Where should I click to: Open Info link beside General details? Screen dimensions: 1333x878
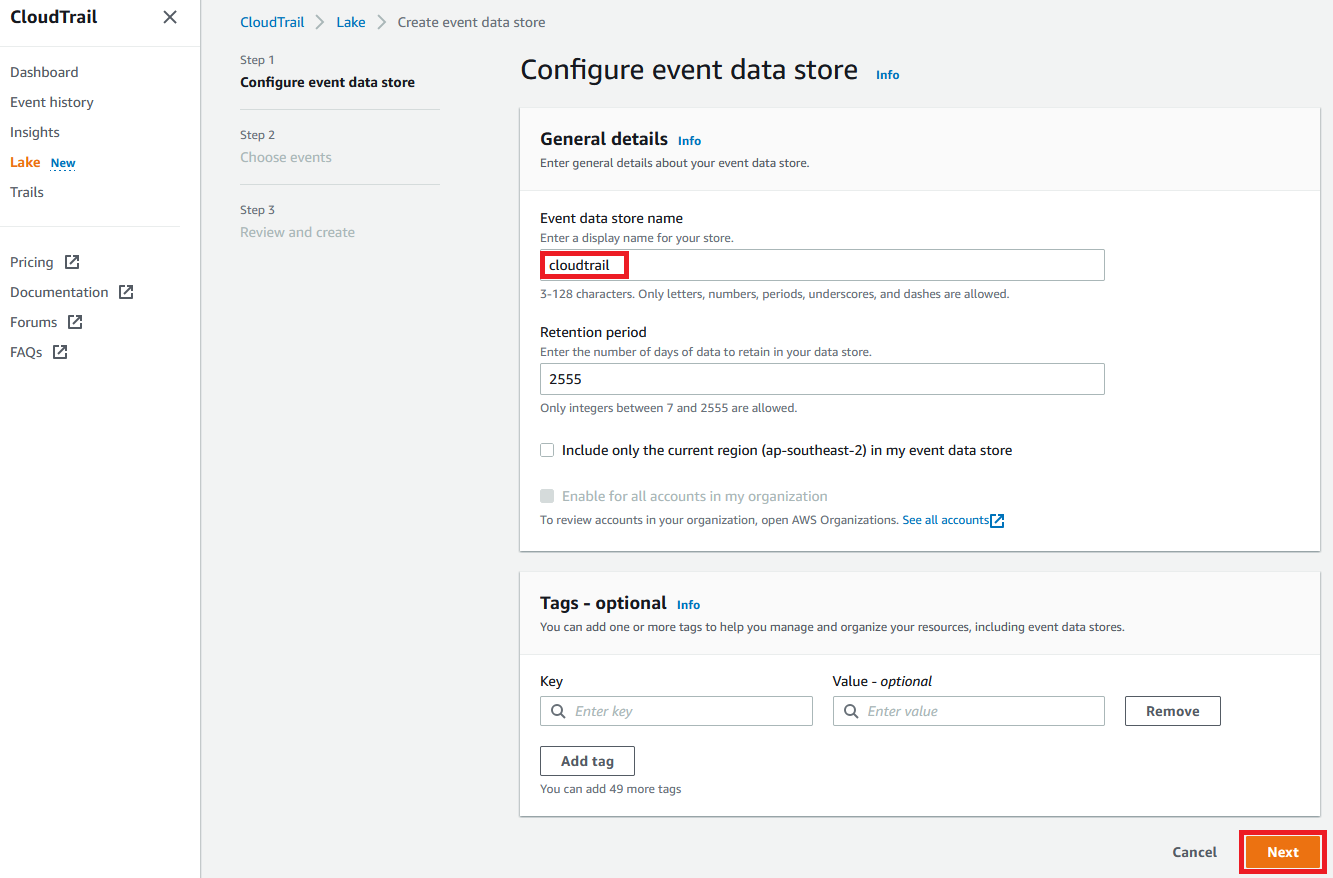click(x=690, y=141)
